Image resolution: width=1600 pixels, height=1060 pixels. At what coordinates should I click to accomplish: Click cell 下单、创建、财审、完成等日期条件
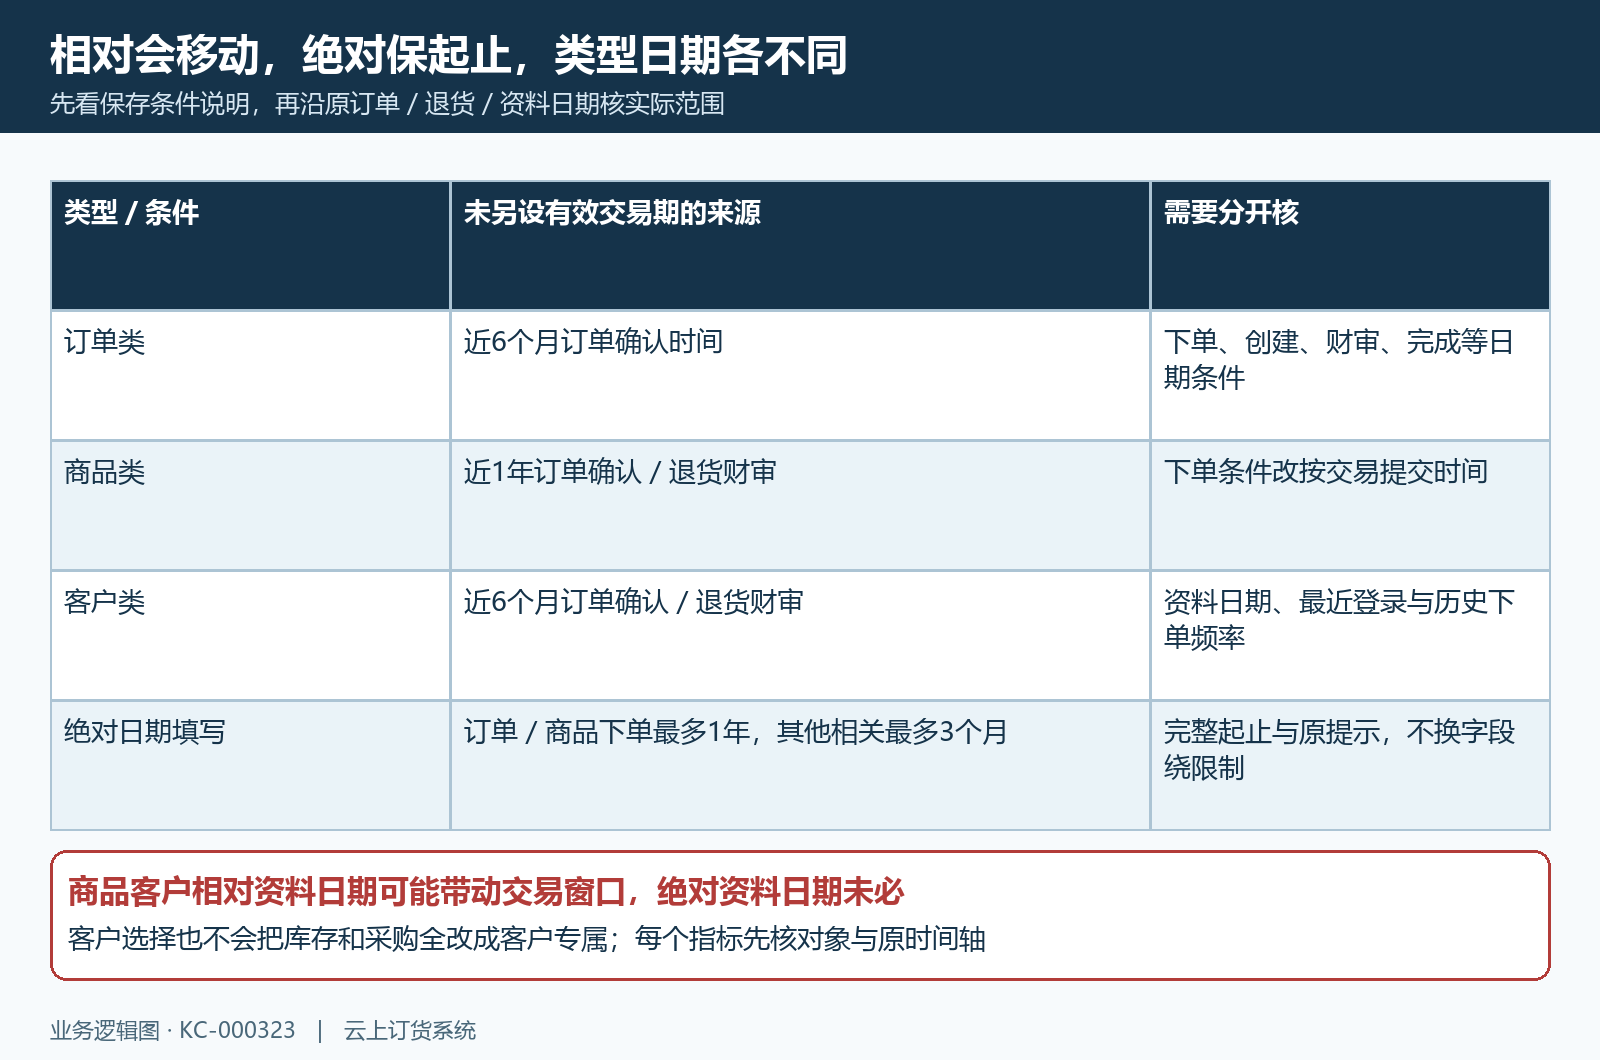click(1350, 375)
